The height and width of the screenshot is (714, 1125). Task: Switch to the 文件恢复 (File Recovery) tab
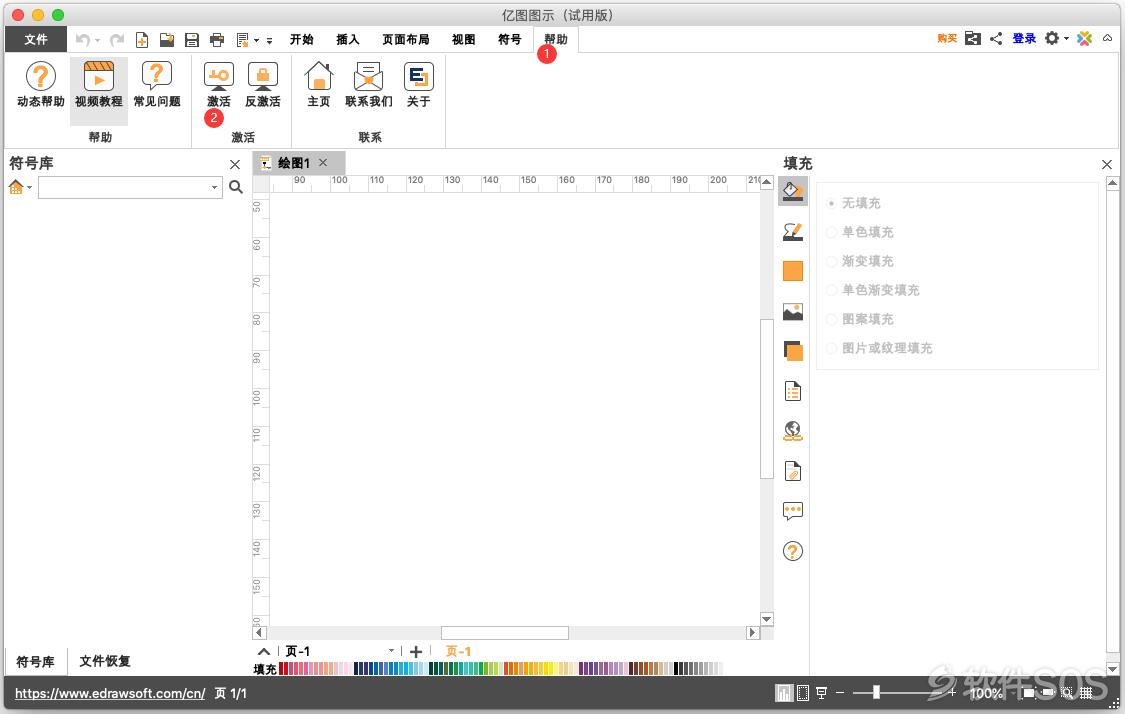(x=105, y=661)
